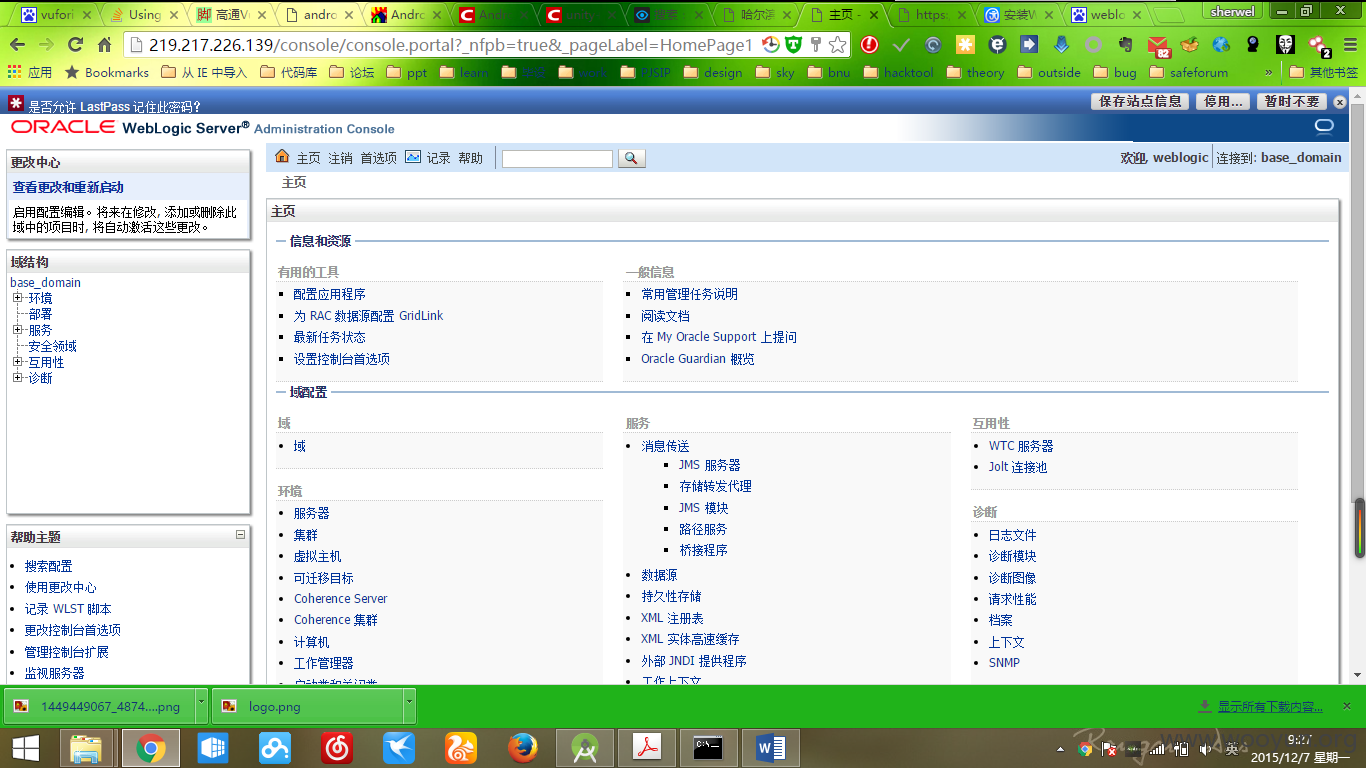Viewport: 1366px width, 768px height.
Task: Click the 暂时不要 button
Action: (1291, 101)
